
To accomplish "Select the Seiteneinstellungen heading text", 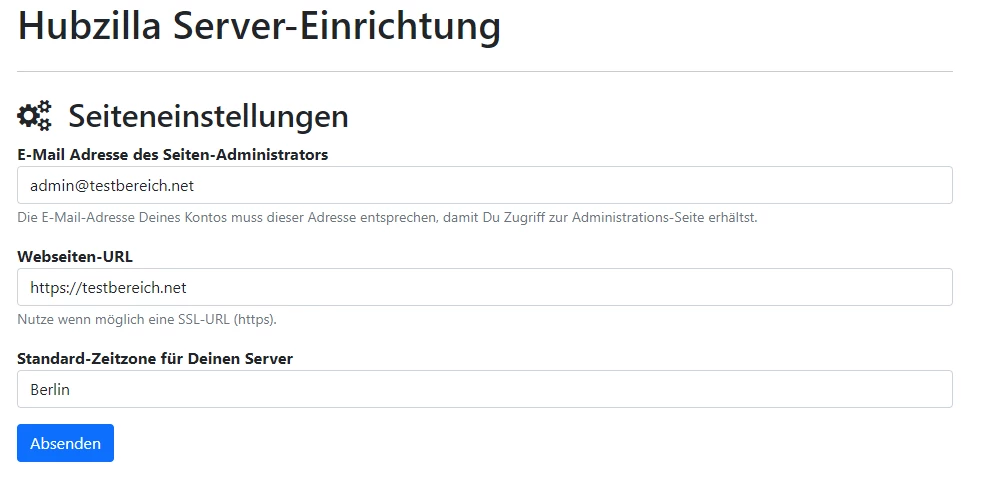I will [x=208, y=116].
